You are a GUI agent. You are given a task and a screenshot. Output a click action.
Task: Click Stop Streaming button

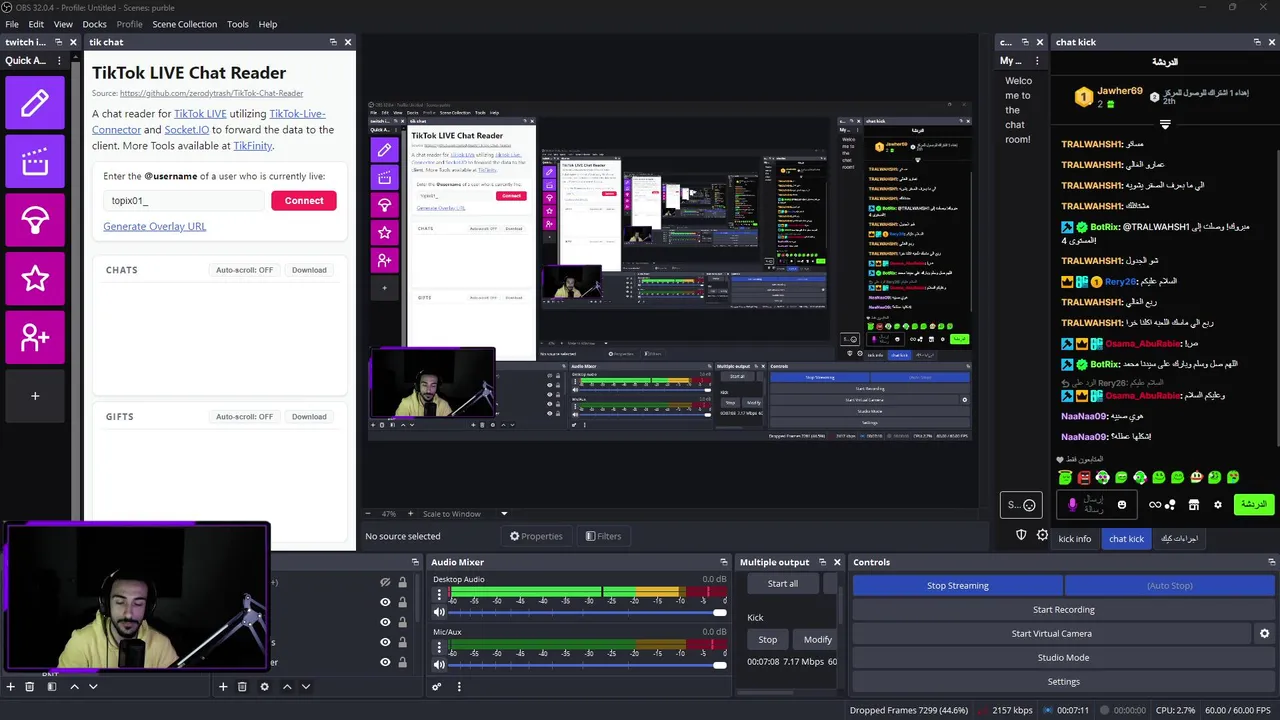pyautogui.click(x=958, y=586)
